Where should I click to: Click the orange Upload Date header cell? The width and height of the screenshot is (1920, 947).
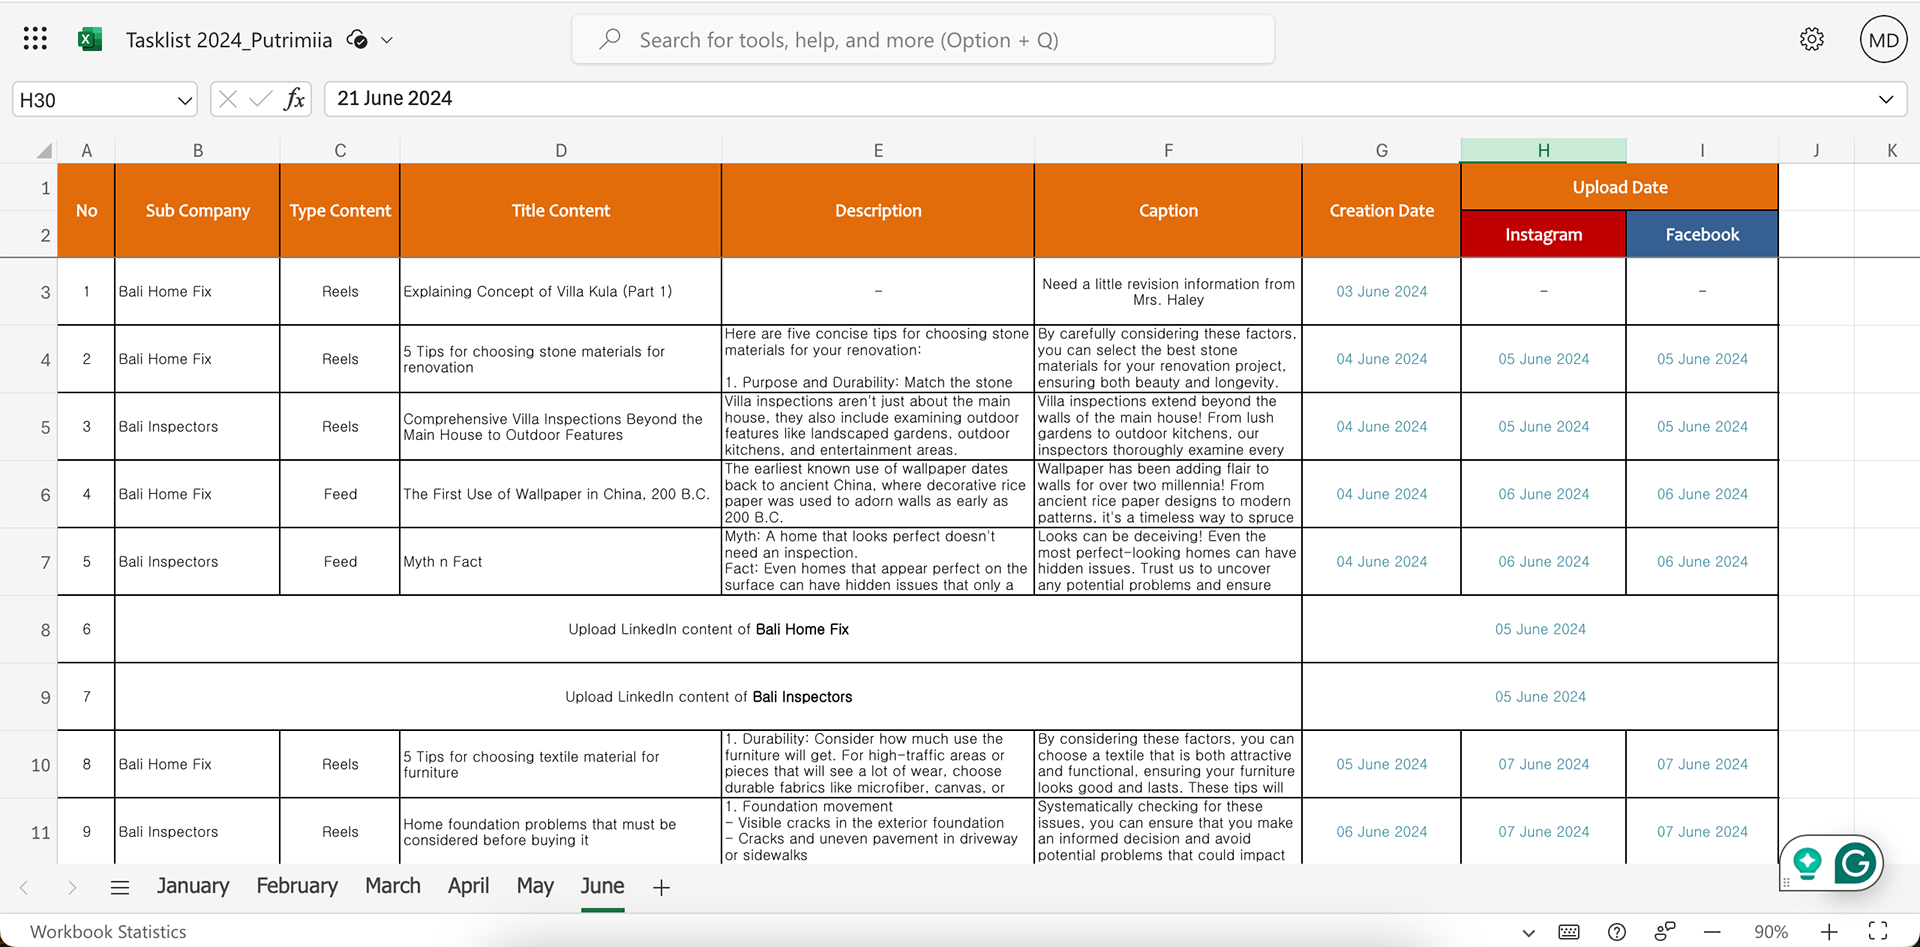[1620, 187]
